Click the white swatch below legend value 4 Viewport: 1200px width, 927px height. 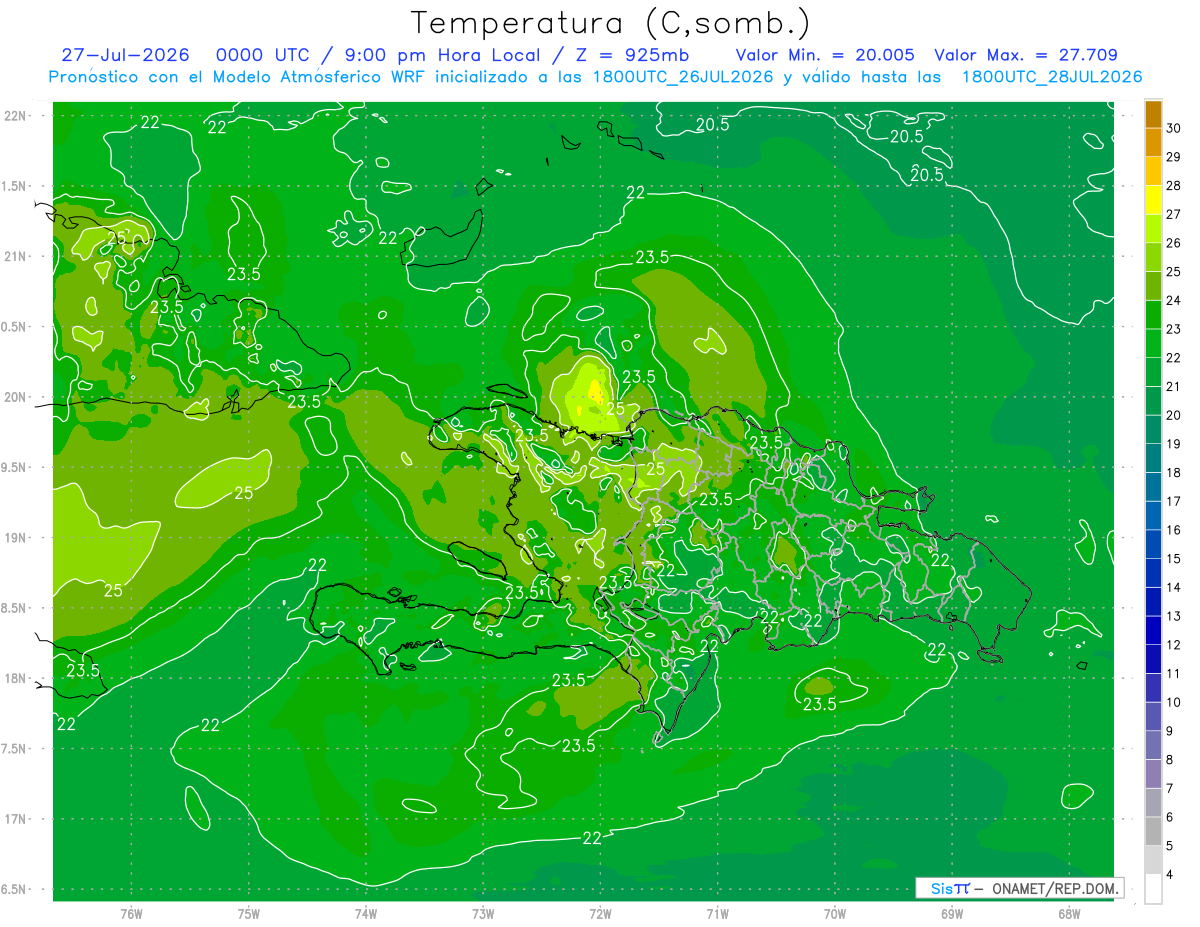1153,889
